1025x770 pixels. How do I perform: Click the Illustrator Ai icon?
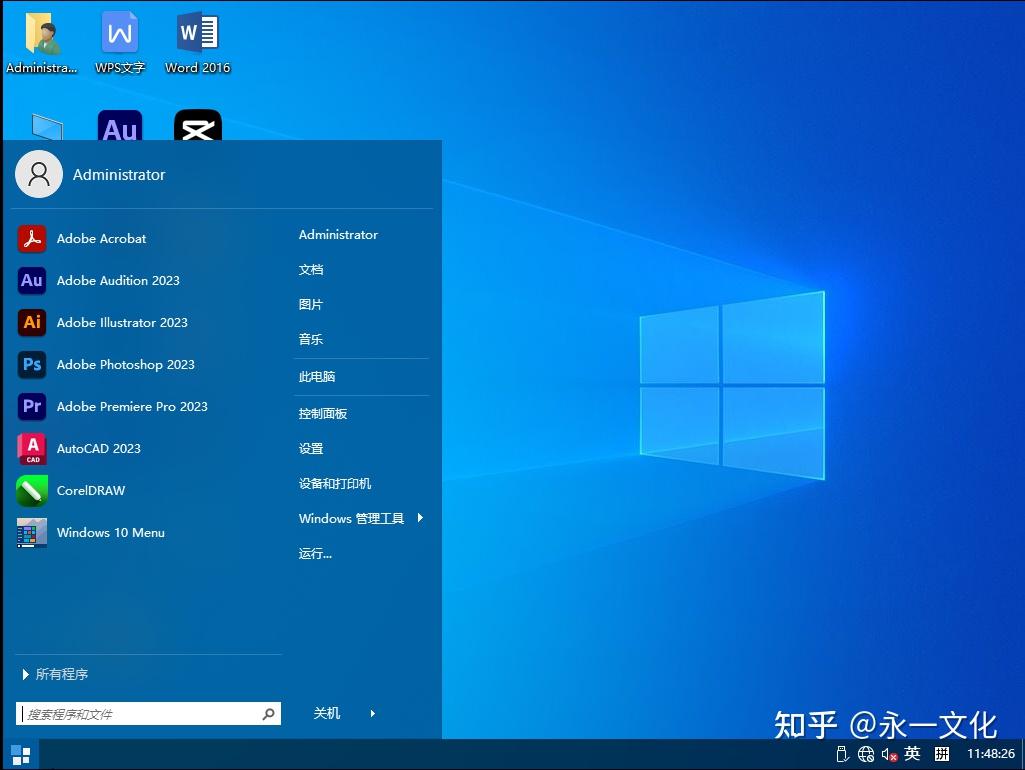(31, 322)
